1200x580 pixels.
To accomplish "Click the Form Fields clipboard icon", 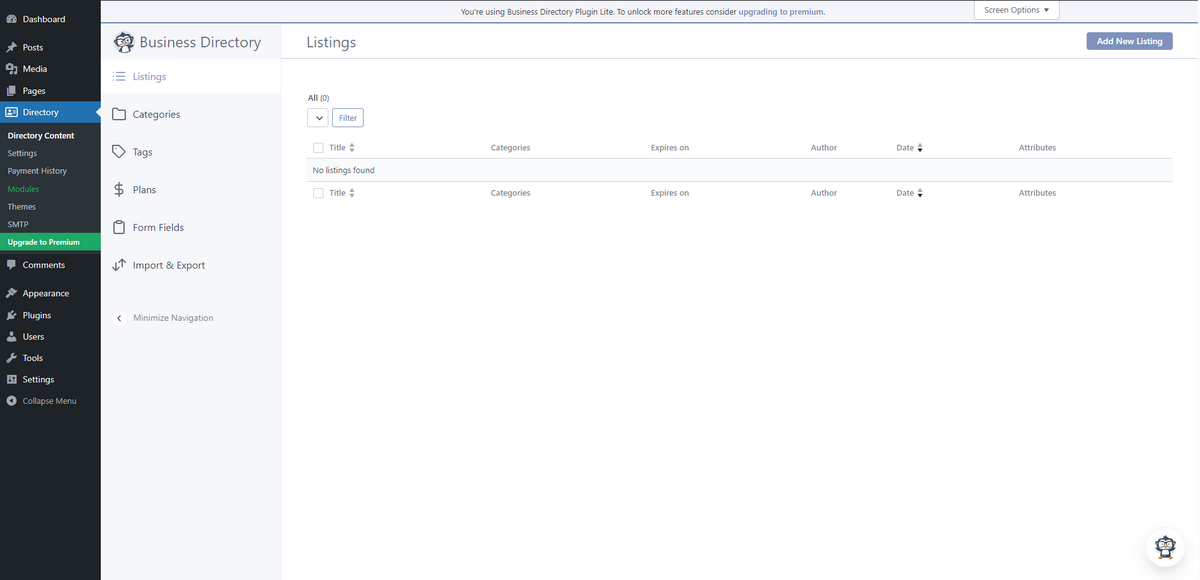I will click(119, 227).
